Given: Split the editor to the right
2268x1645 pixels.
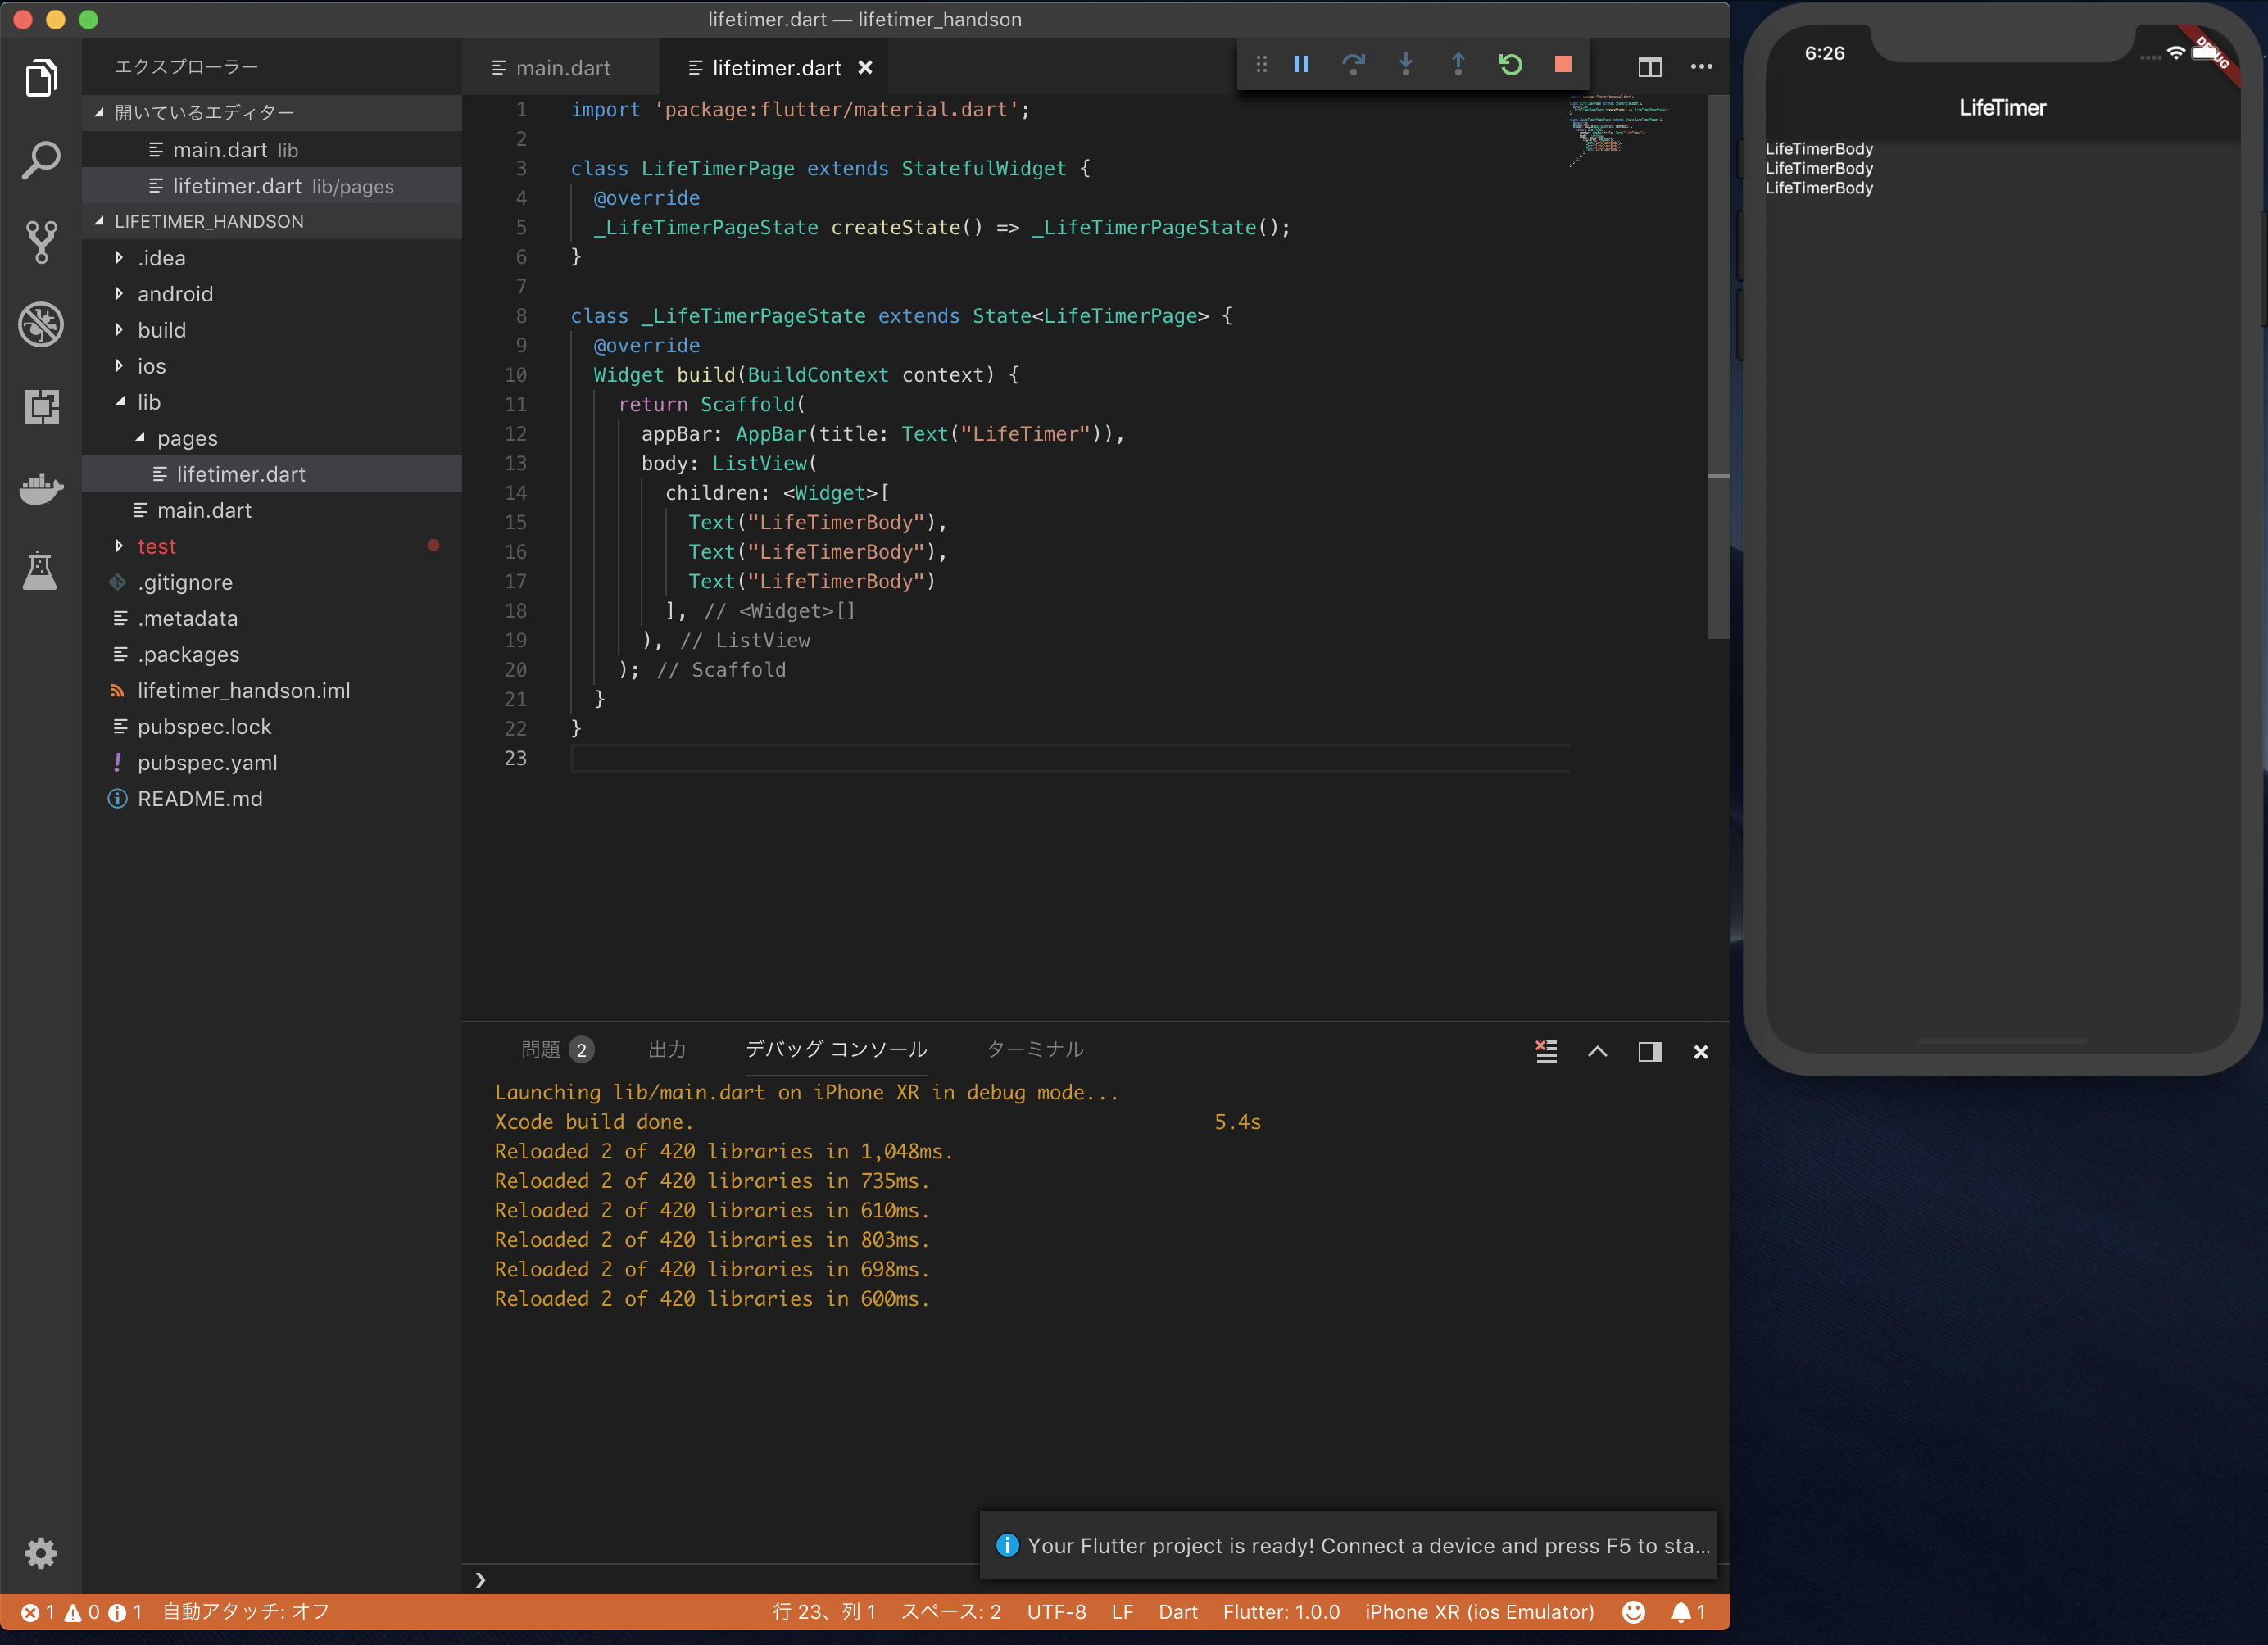Looking at the screenshot, I should click(x=1650, y=67).
